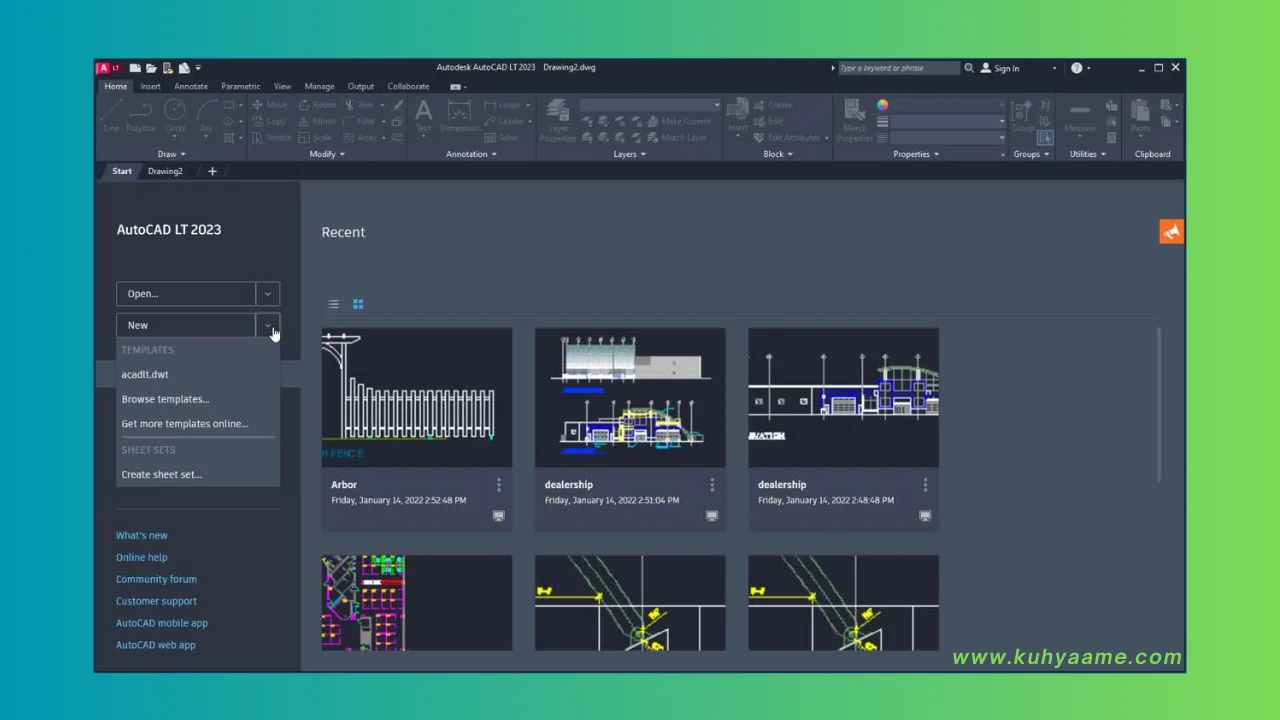The height and width of the screenshot is (720, 1280).
Task: Click the Open... button
Action: point(186,294)
